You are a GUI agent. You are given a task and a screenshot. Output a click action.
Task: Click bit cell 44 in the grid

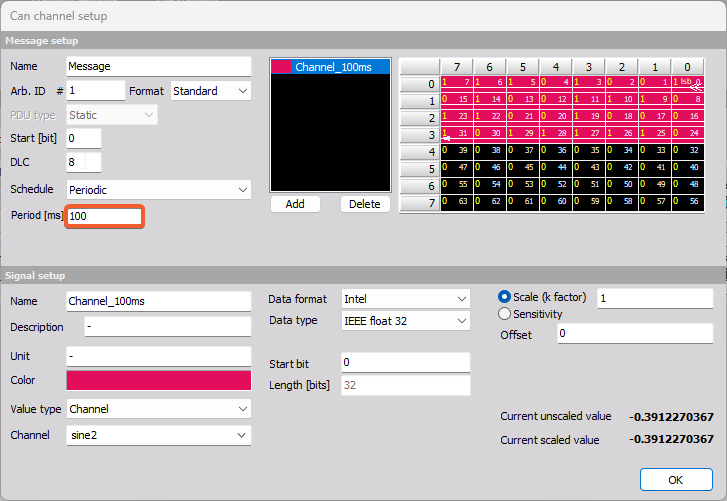556,167
